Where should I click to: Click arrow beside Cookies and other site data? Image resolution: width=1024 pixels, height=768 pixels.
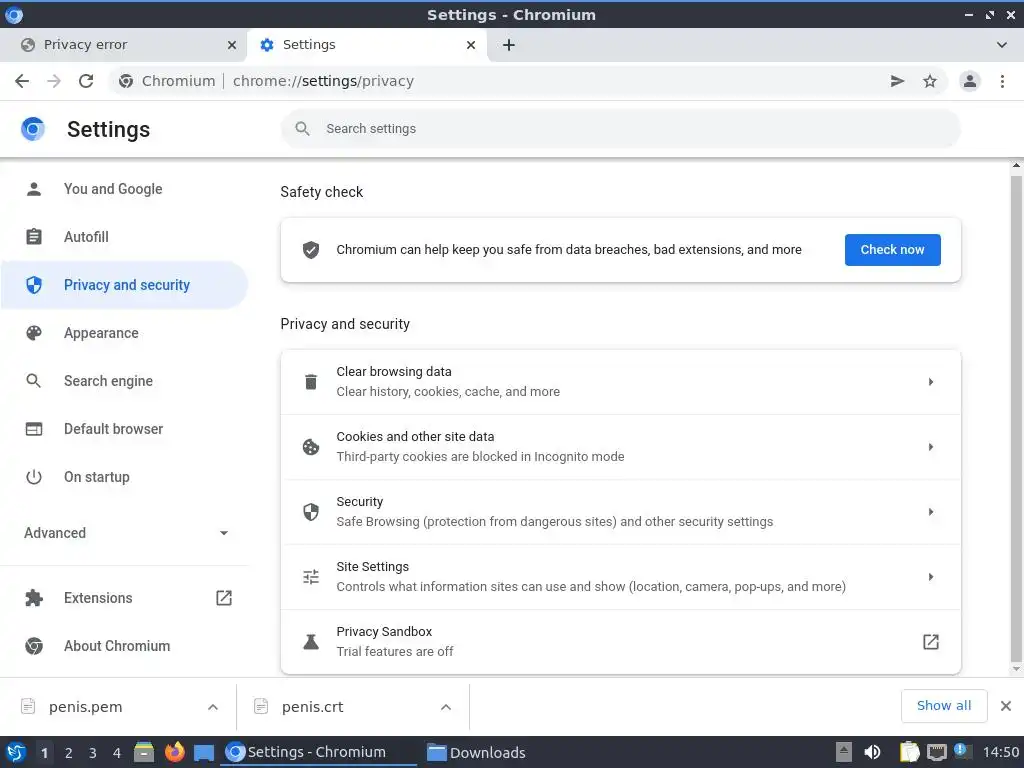click(931, 447)
